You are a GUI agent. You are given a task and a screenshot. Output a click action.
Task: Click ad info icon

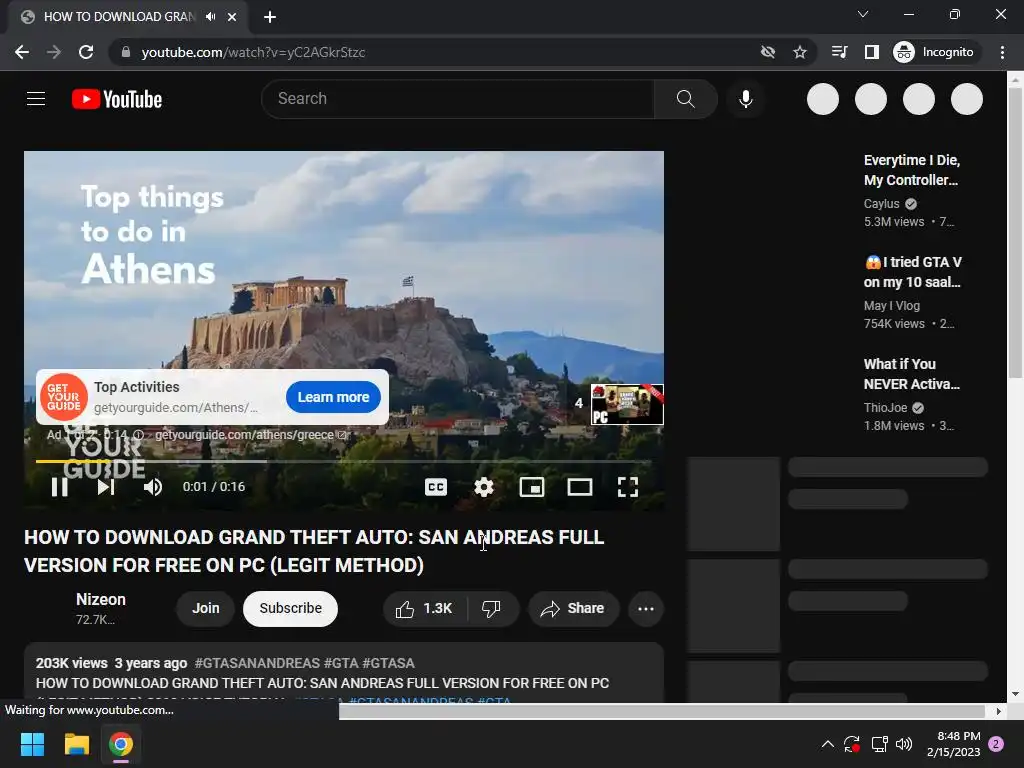pyautogui.click(x=138, y=435)
